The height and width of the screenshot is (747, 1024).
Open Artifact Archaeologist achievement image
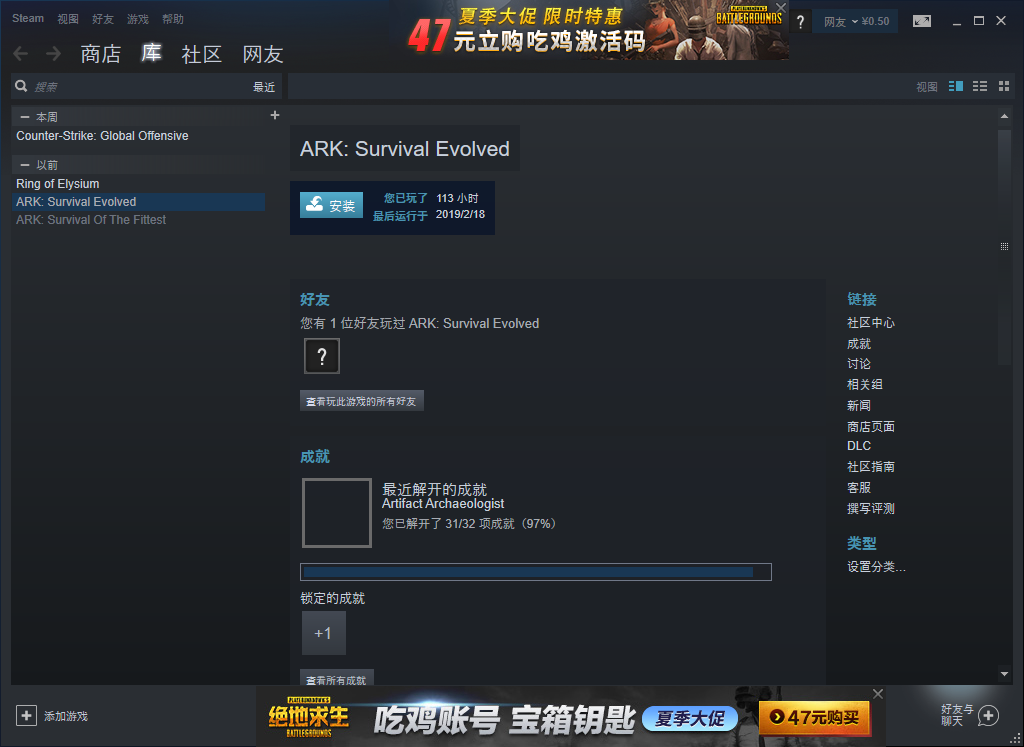pyautogui.click(x=336, y=513)
